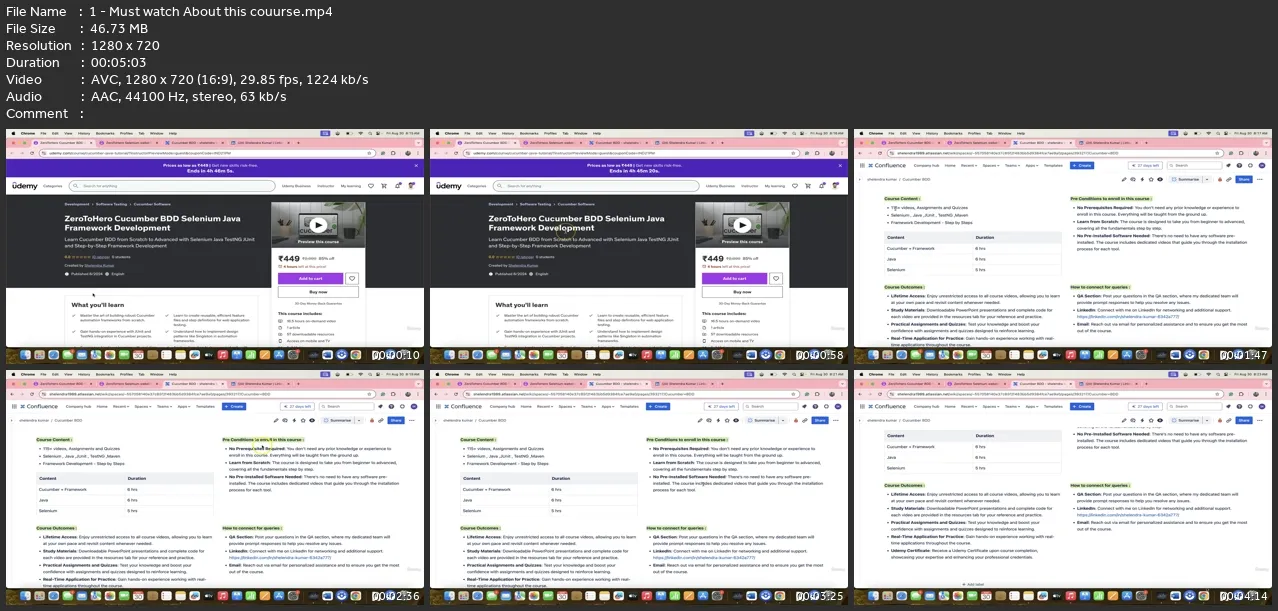The image size is (1278, 611).
Task: Select Cucumber + Framework cell in 0:01:47 frame
Action: coord(929,248)
